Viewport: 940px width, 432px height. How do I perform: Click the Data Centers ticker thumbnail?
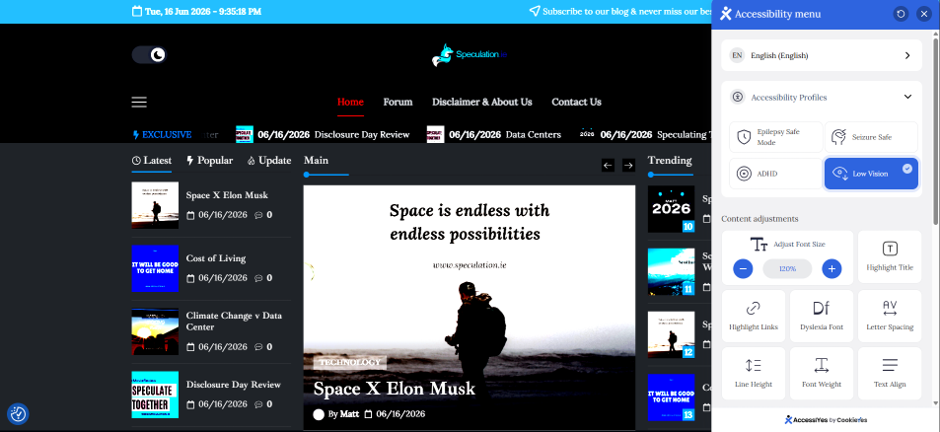click(435, 134)
